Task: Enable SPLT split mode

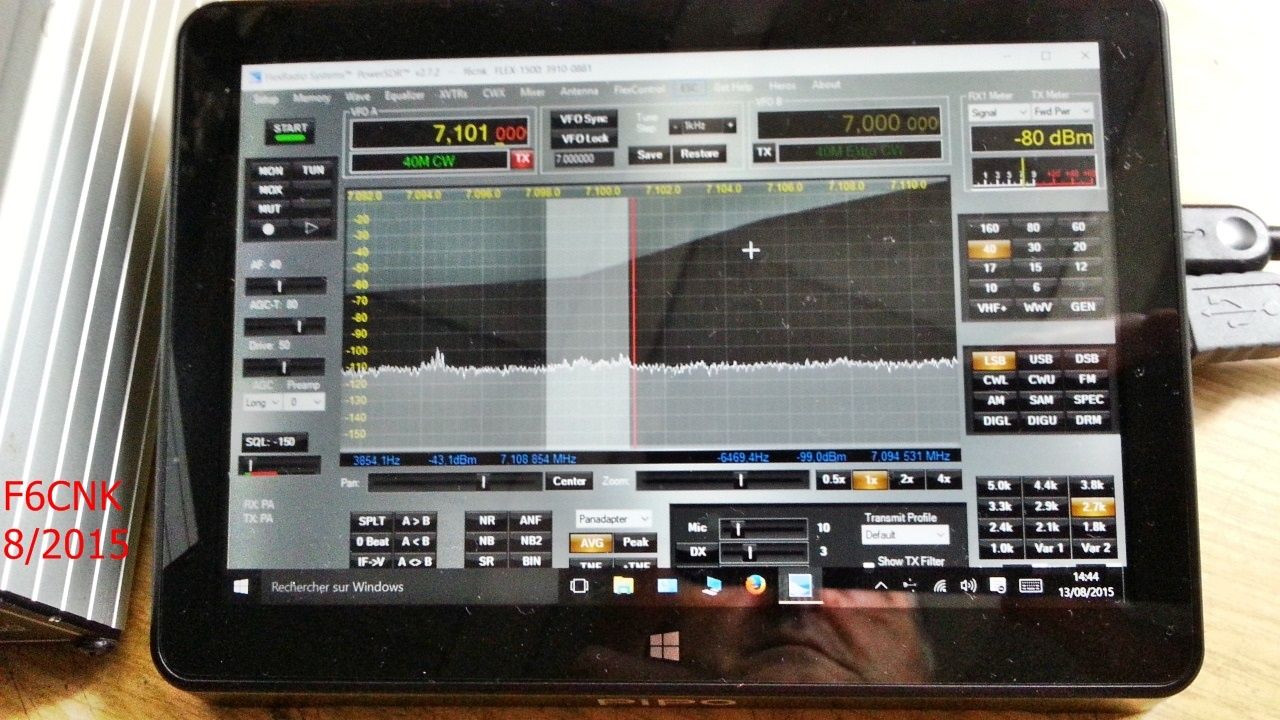Action: point(371,521)
